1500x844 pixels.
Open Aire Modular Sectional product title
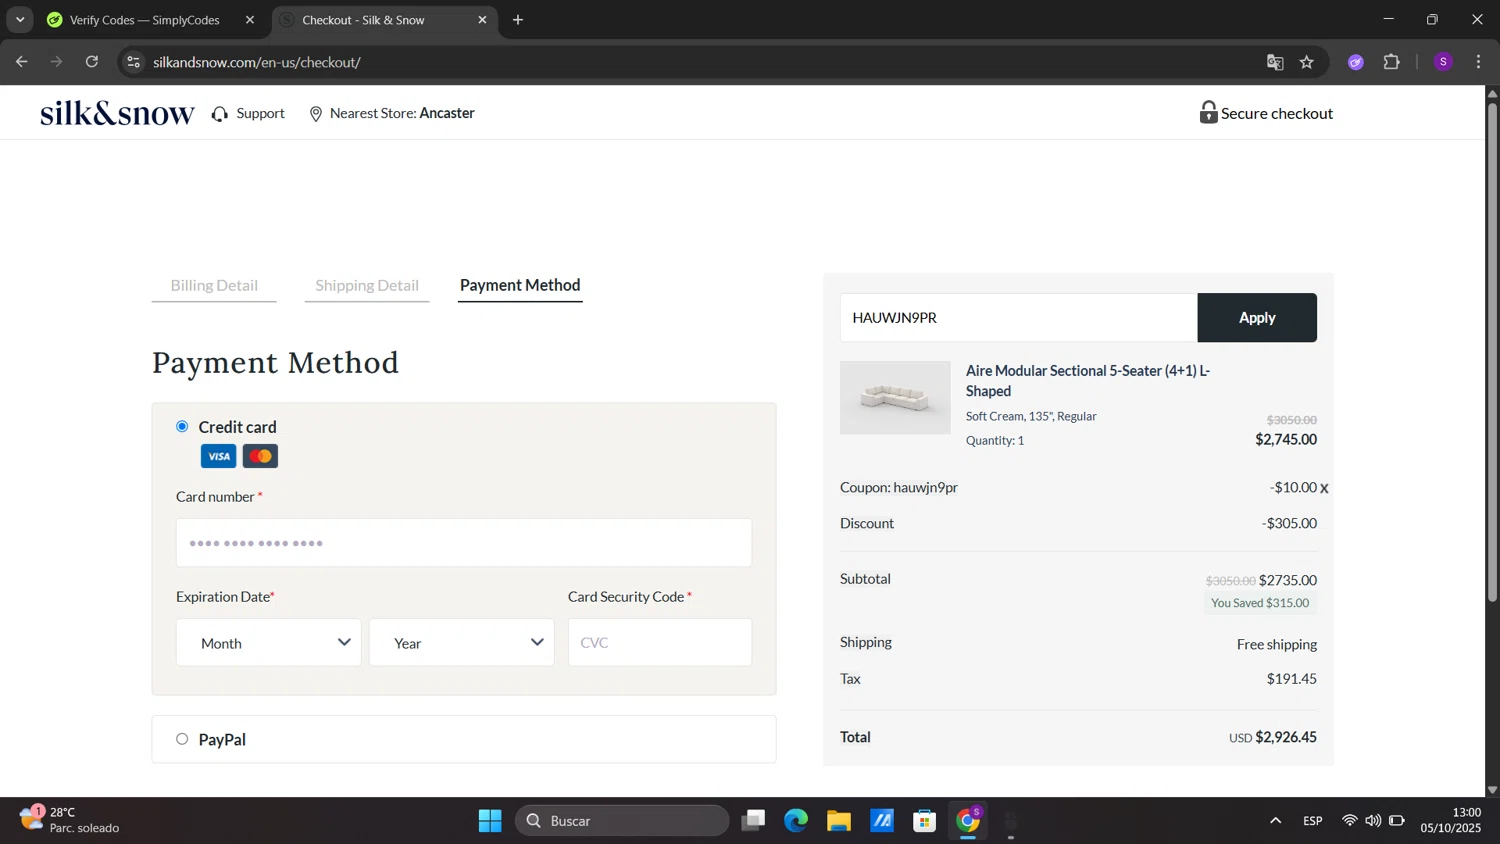coord(1088,380)
